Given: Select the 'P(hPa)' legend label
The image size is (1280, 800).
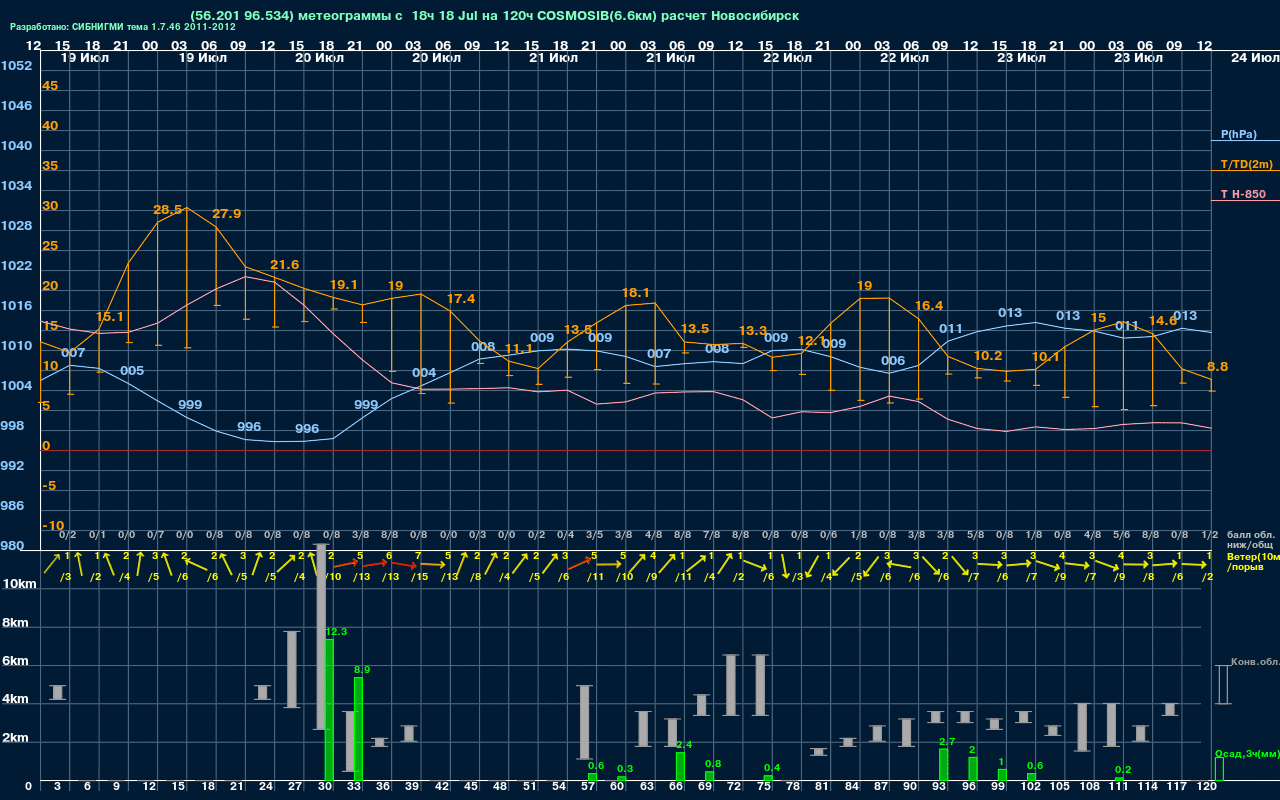Looking at the screenshot, I should [x=1238, y=134].
